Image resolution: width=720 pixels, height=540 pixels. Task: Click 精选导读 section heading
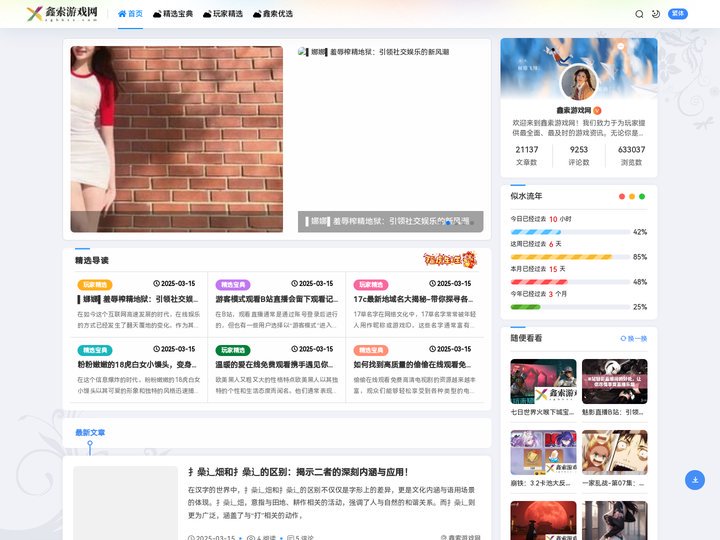click(92, 260)
